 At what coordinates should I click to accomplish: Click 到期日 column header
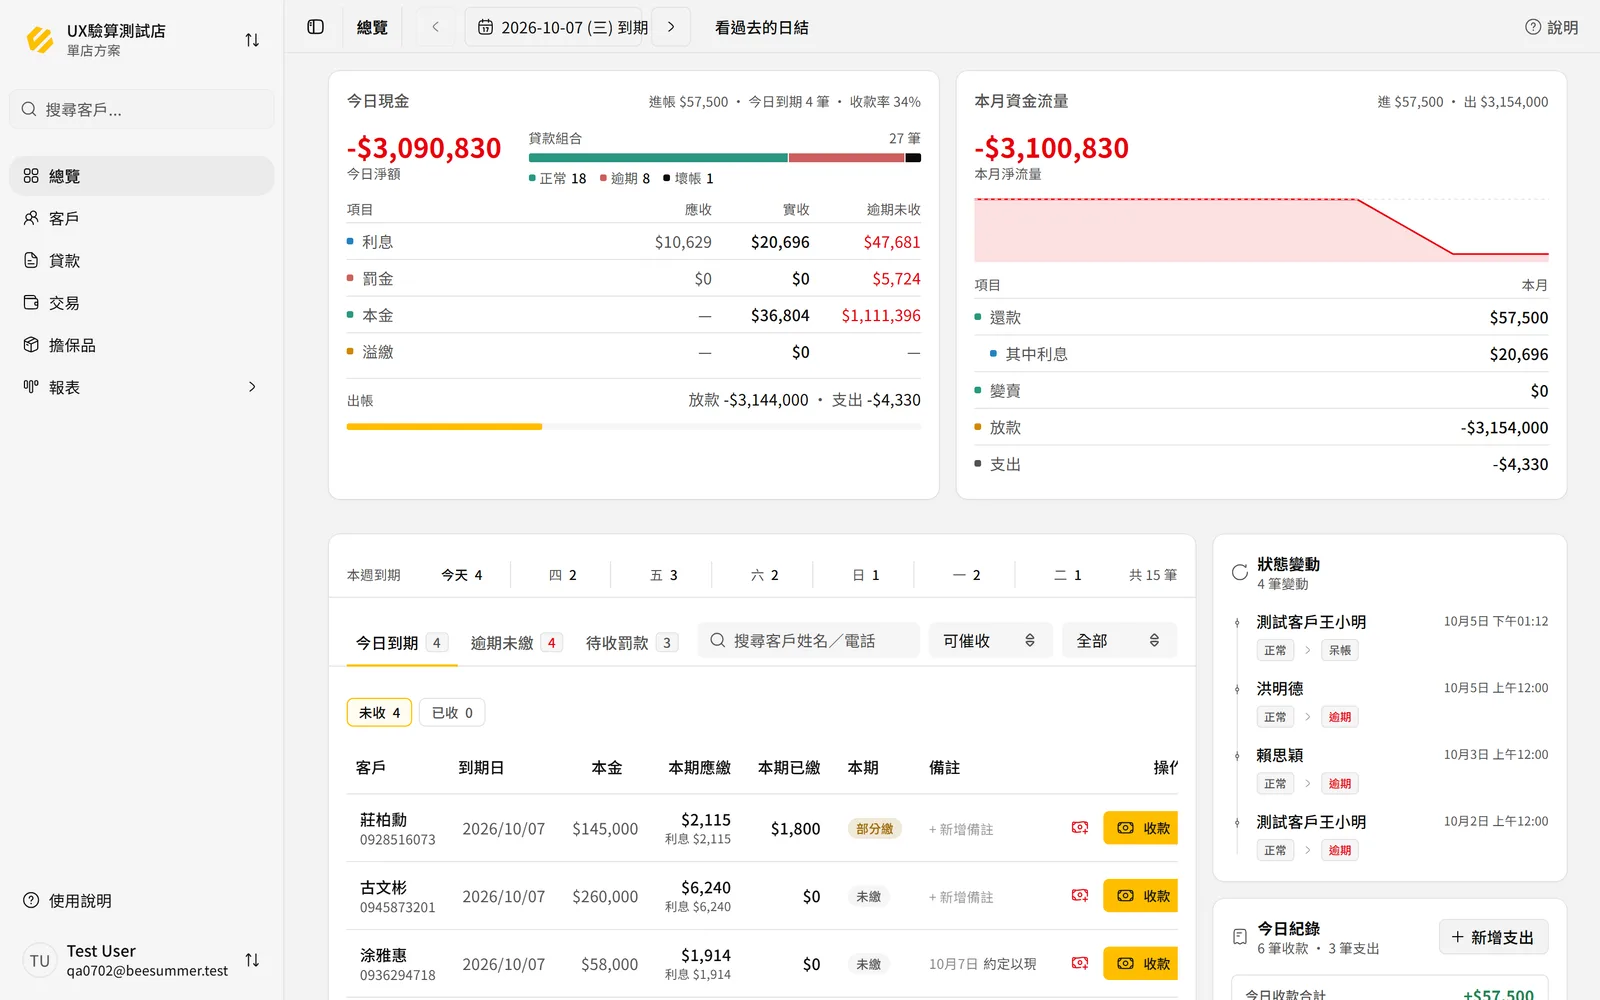481,767
